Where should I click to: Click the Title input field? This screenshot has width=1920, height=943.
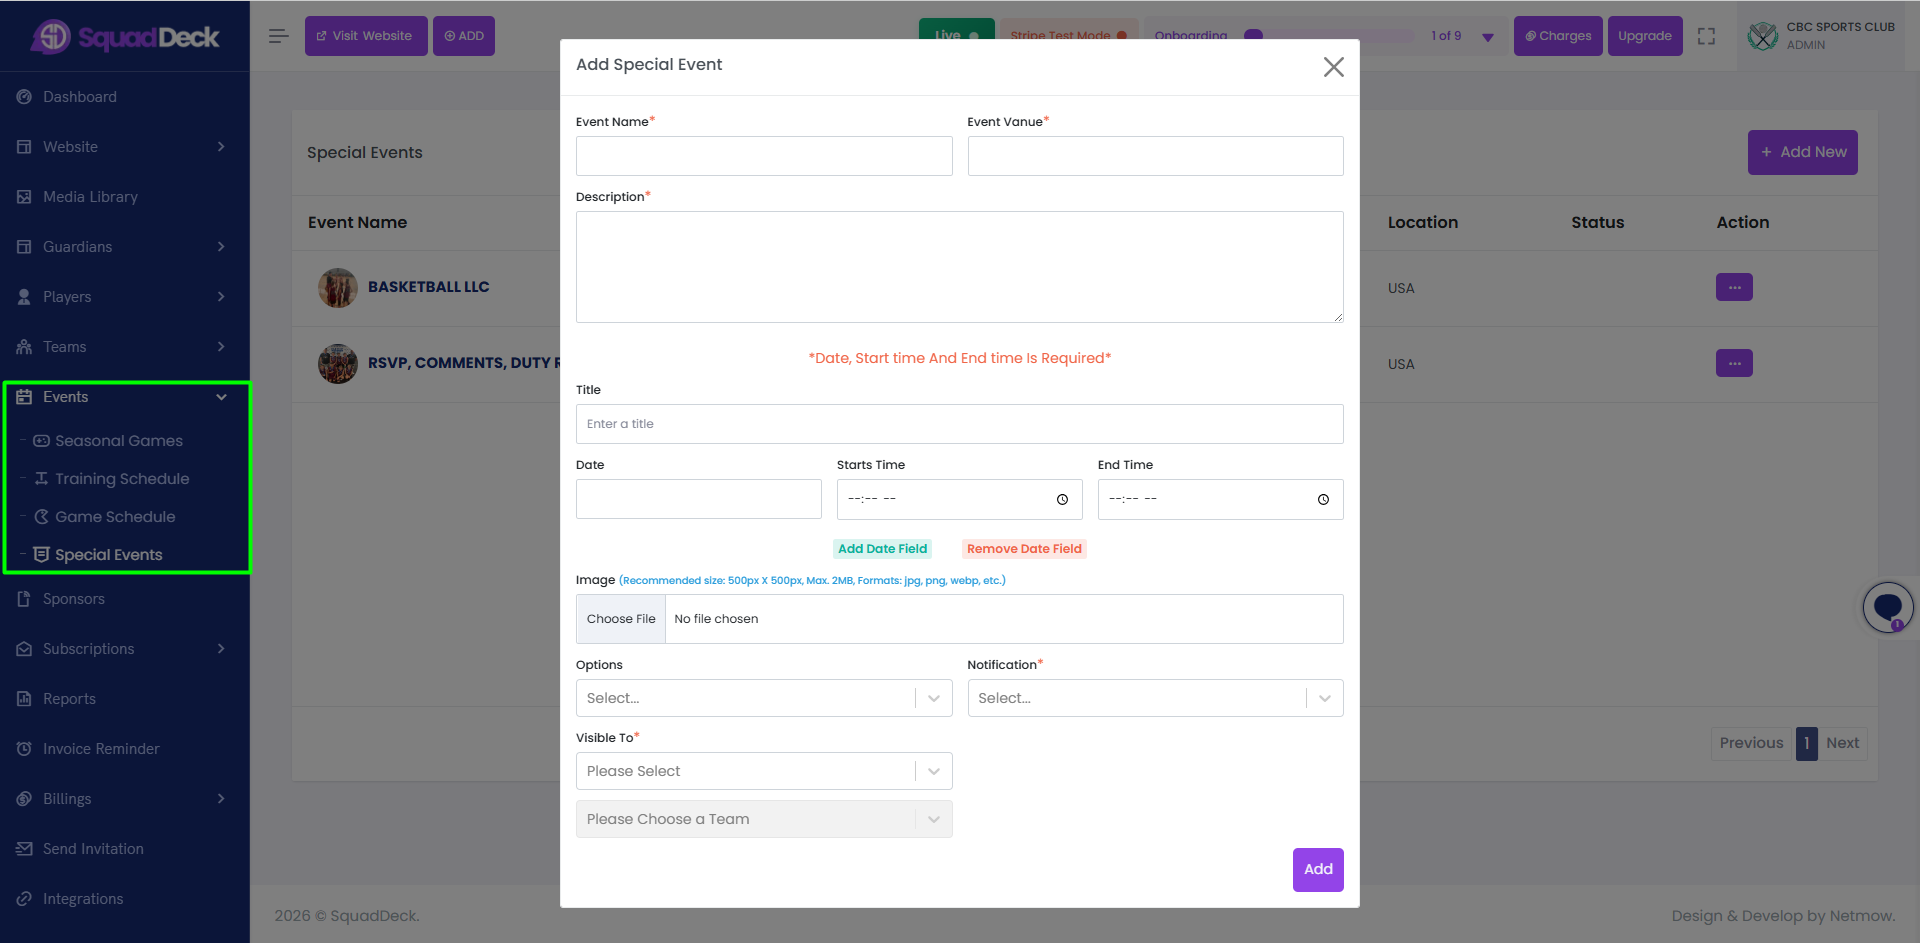[x=960, y=424]
